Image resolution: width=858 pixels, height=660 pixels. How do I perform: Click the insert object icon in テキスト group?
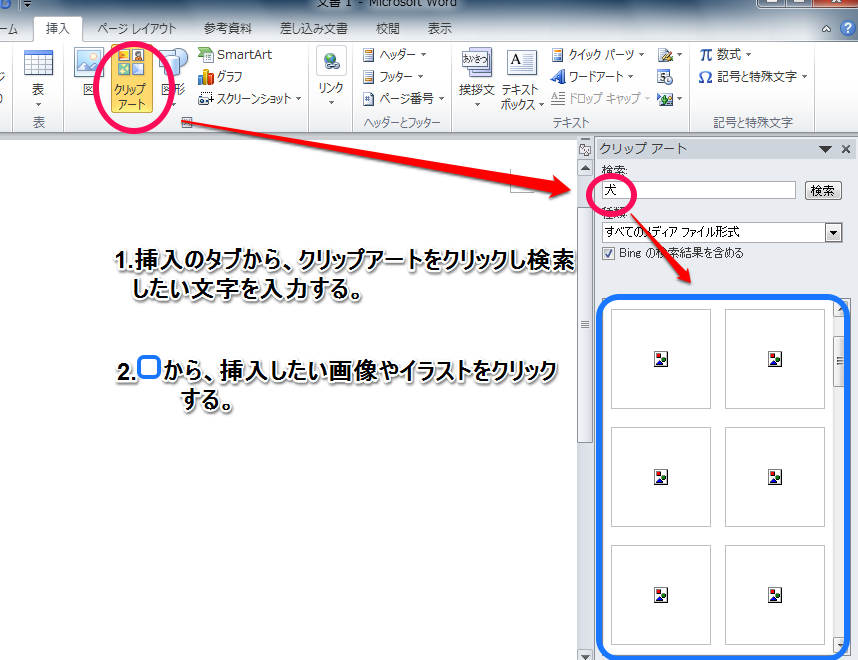pos(665,99)
